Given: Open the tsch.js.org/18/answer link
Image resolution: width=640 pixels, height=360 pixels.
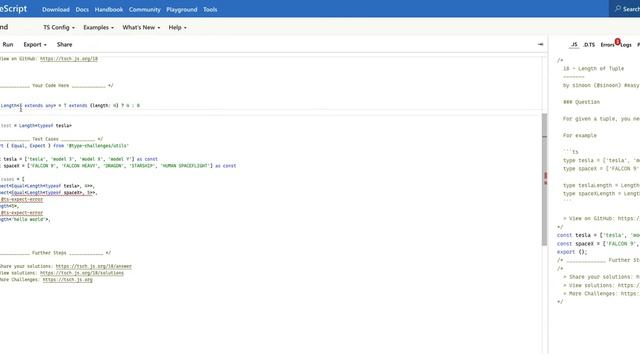Looking at the screenshot, I should pos(93,266).
